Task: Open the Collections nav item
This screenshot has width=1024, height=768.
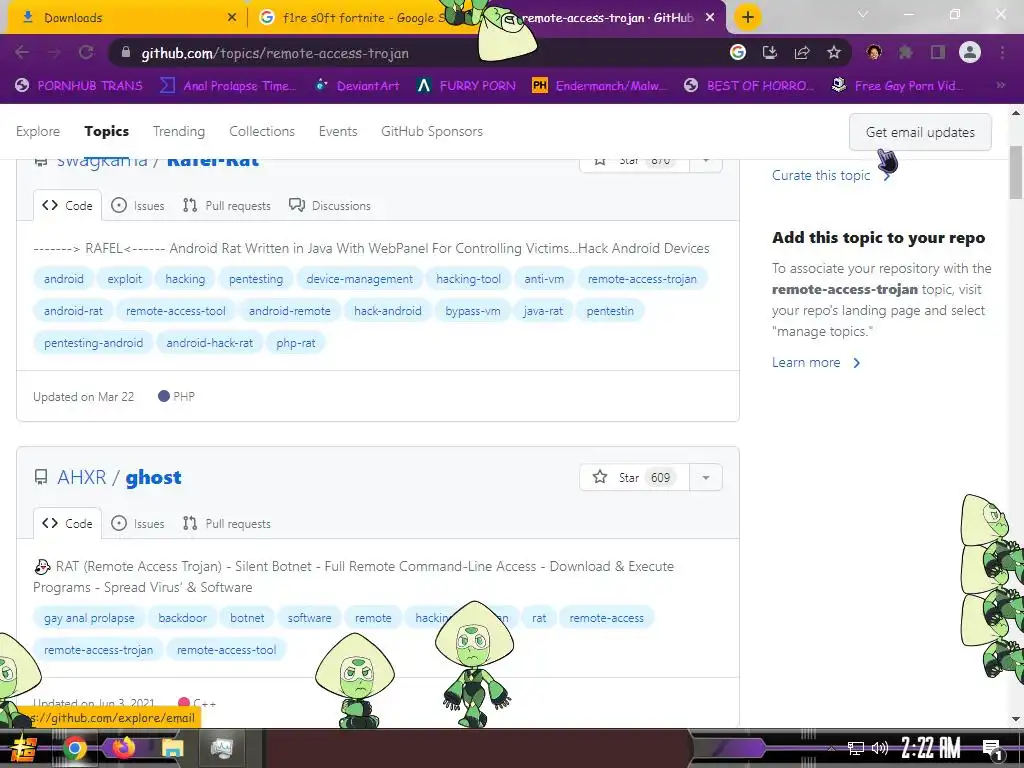Action: pos(262,131)
